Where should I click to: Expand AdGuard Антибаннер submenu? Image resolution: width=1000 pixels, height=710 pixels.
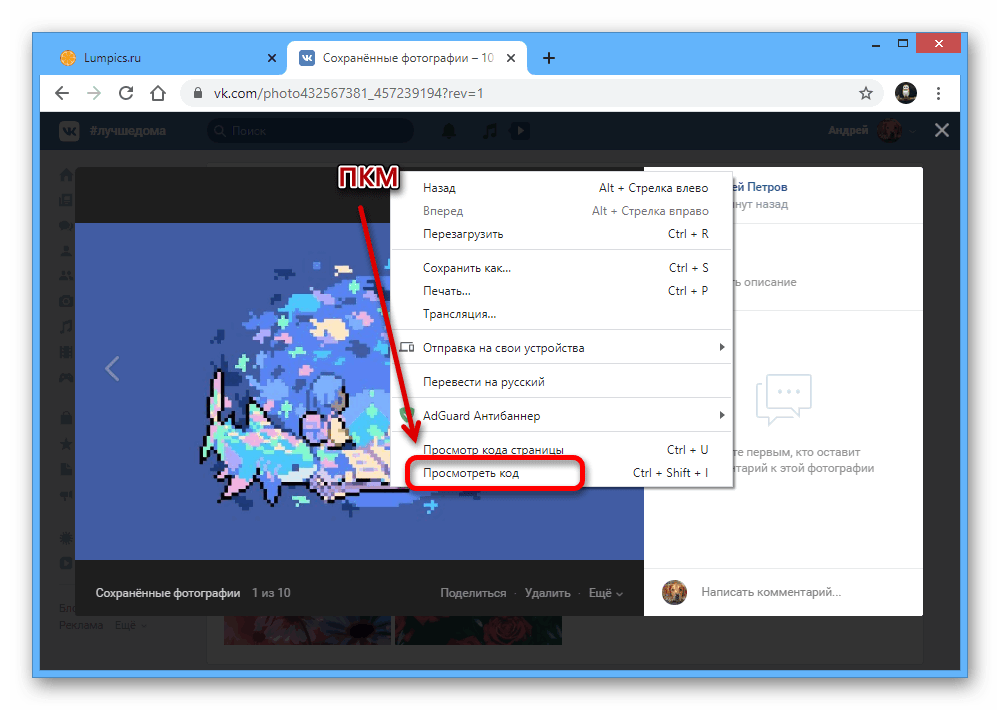pos(561,415)
